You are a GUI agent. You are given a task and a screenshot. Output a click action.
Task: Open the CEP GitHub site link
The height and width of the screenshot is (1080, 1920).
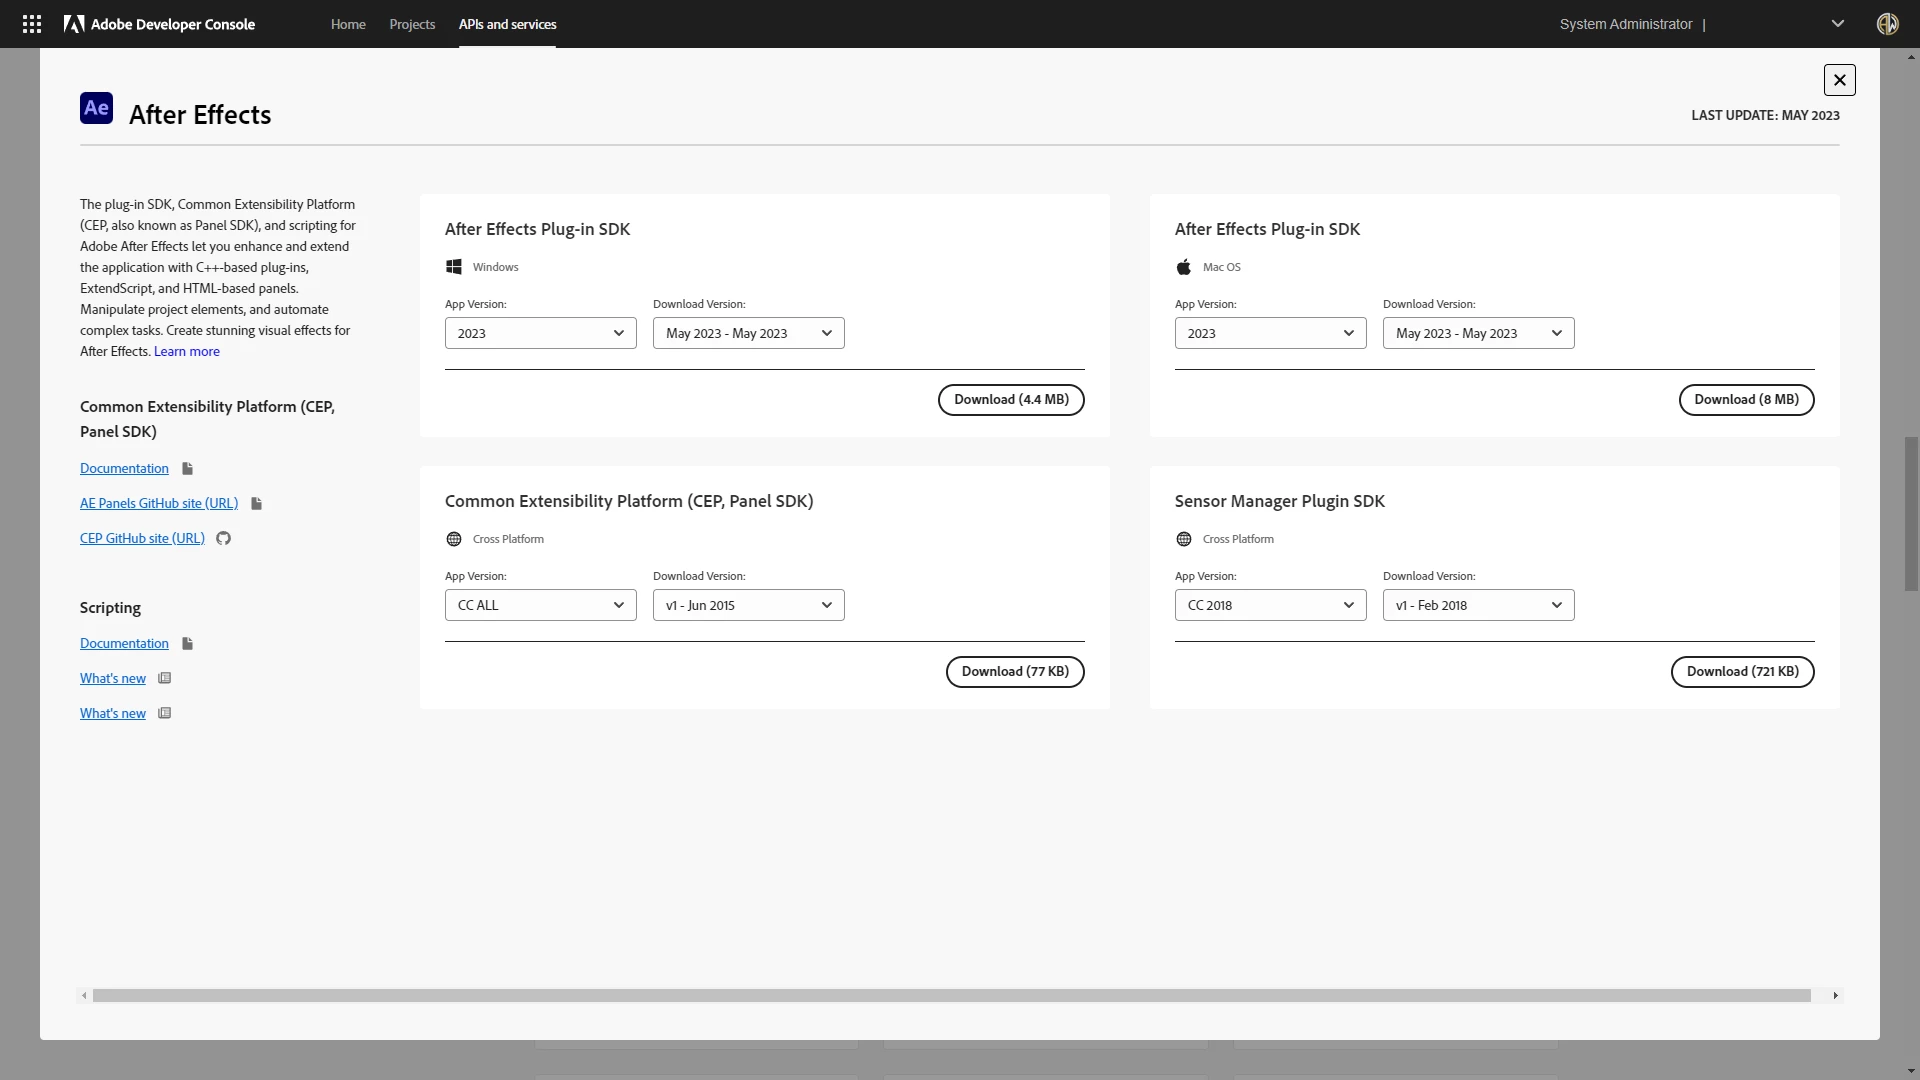142,538
